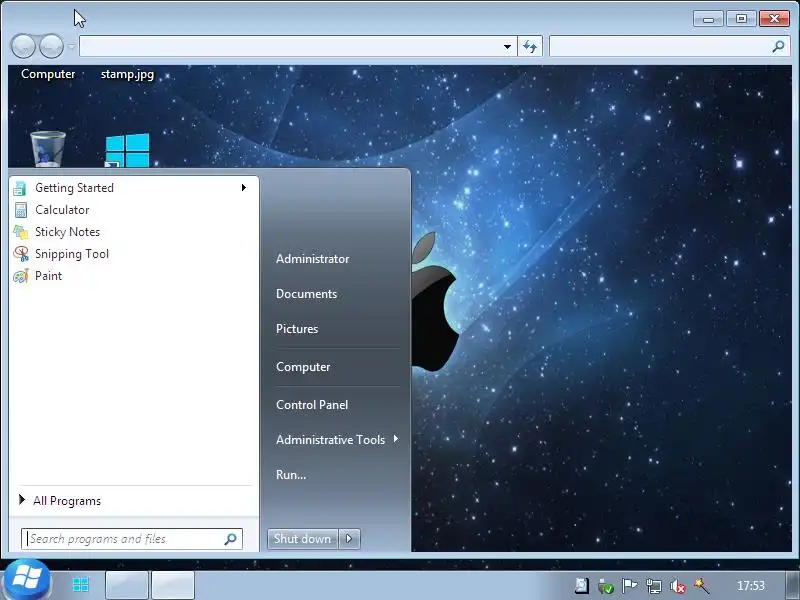Click the Snipping Tool scissors icon

point(21,254)
